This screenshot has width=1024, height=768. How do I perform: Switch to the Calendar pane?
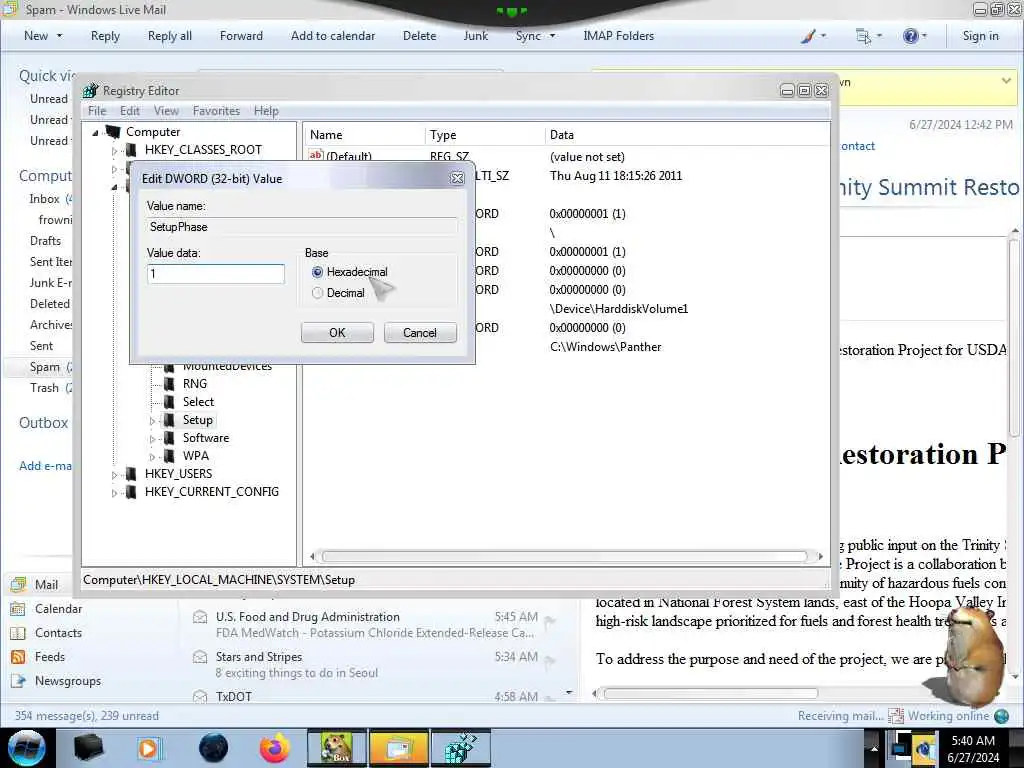pyautogui.click(x=58, y=609)
